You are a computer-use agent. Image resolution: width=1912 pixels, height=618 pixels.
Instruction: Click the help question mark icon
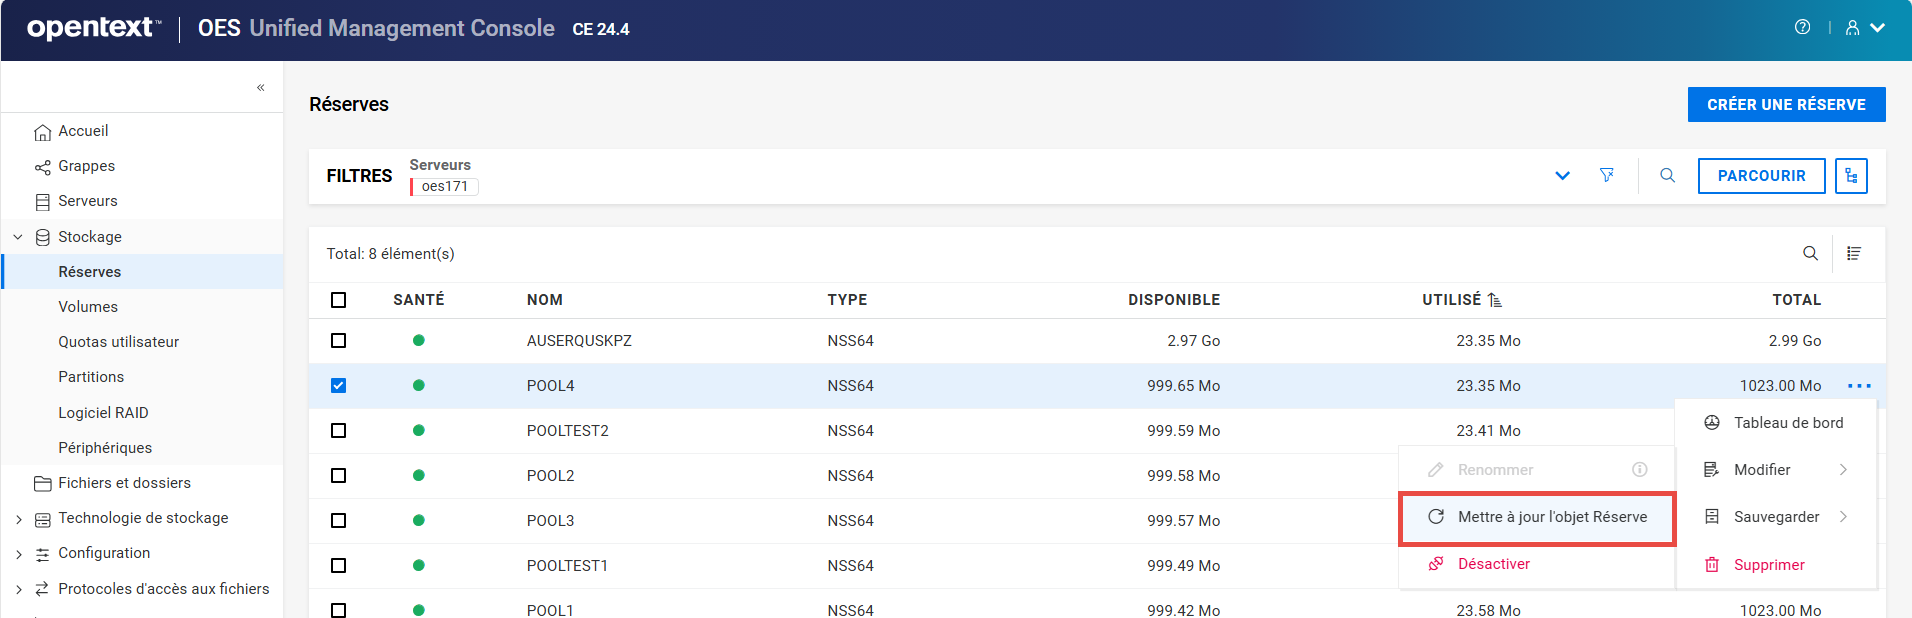tap(1802, 28)
